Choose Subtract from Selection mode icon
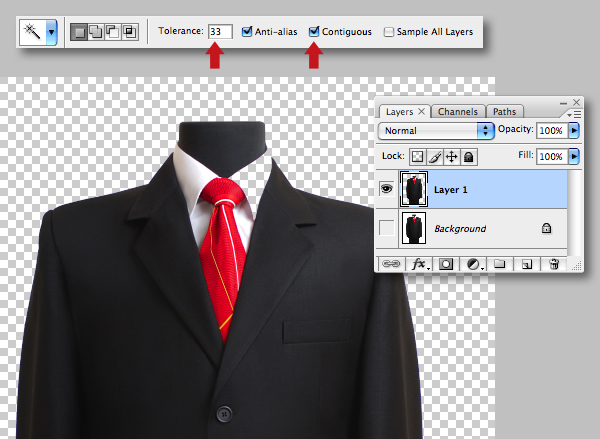600x439 pixels. point(113,32)
